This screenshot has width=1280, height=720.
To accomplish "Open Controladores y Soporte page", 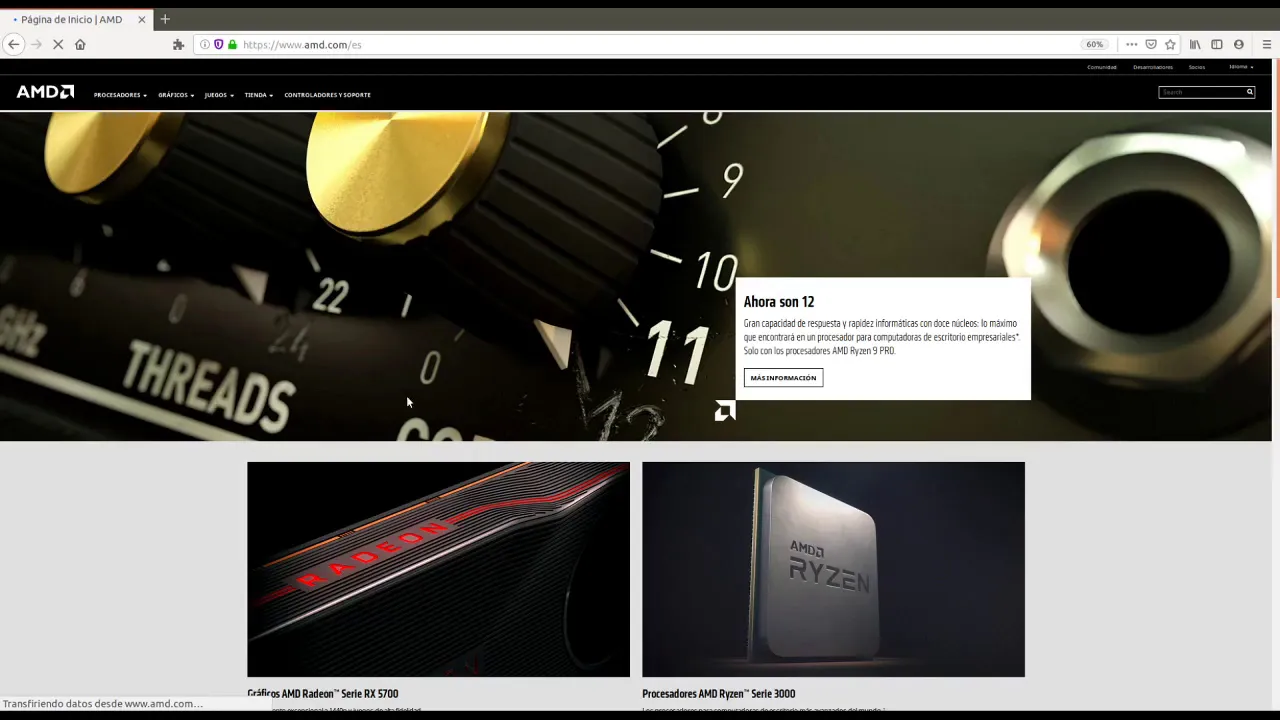I will (327, 95).
